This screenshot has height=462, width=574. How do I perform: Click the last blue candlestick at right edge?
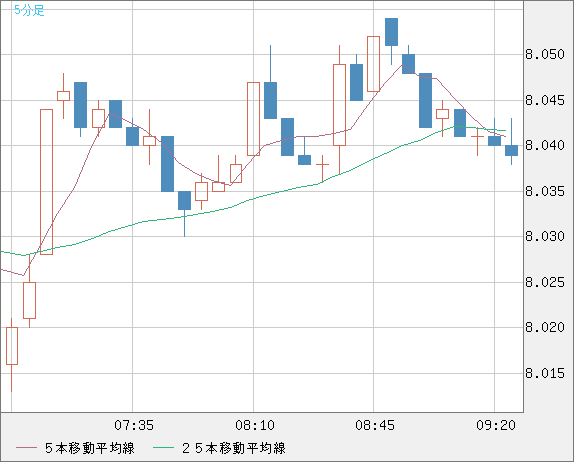[x=511, y=150]
